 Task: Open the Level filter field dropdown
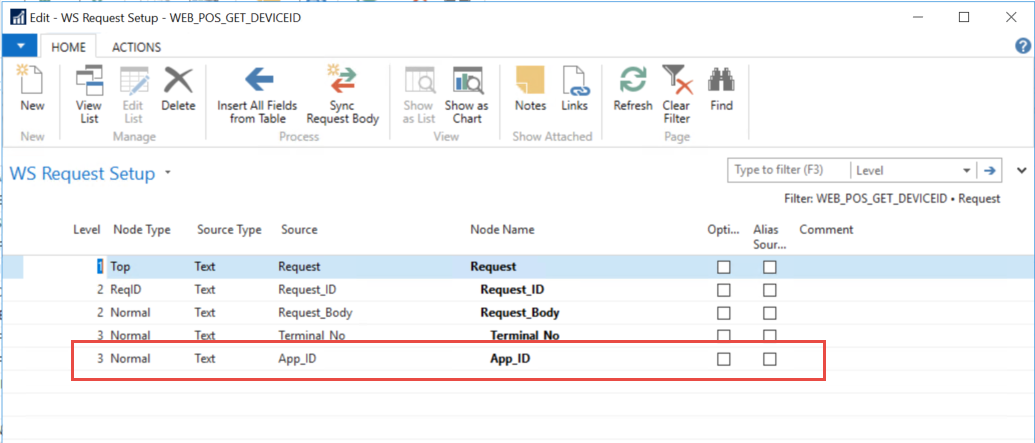pyautogui.click(x=966, y=171)
